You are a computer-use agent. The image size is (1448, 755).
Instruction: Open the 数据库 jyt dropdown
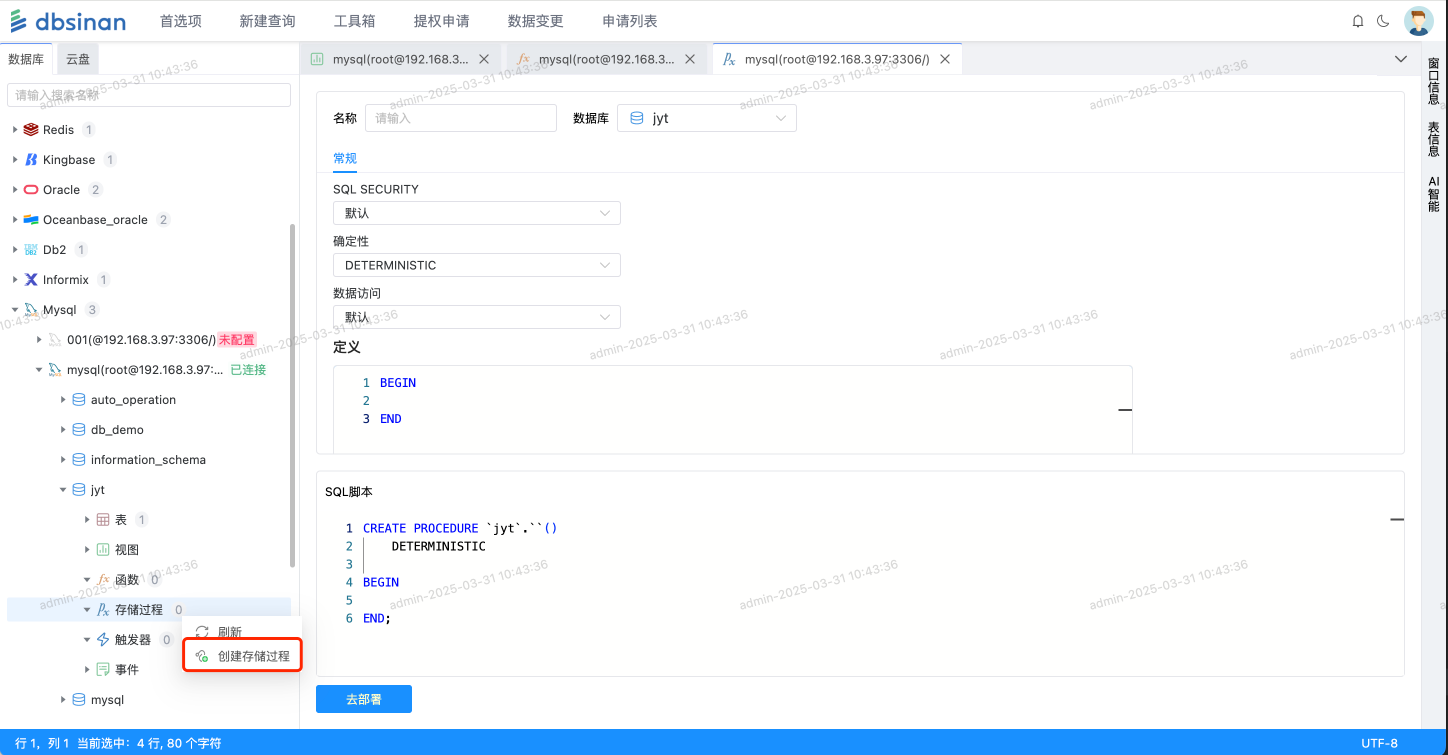(706, 118)
